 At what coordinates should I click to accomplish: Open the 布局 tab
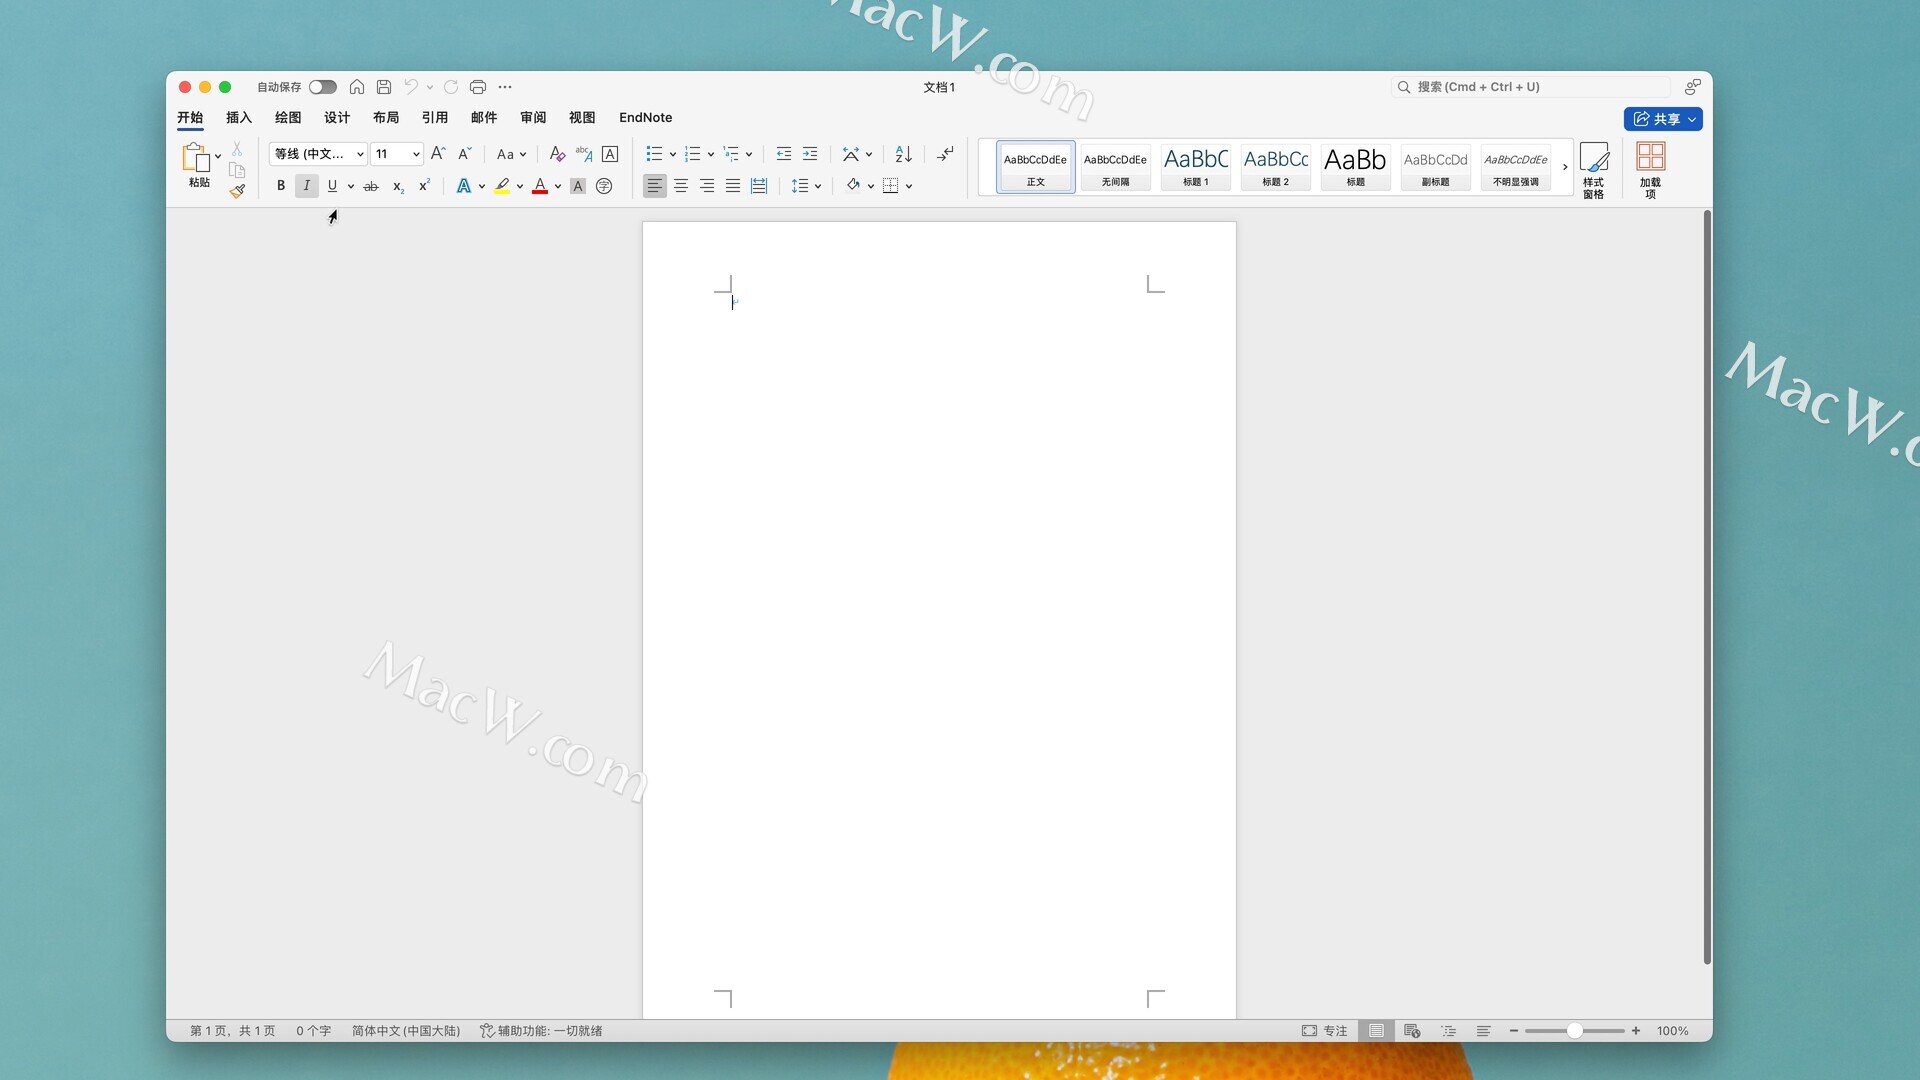coord(386,118)
